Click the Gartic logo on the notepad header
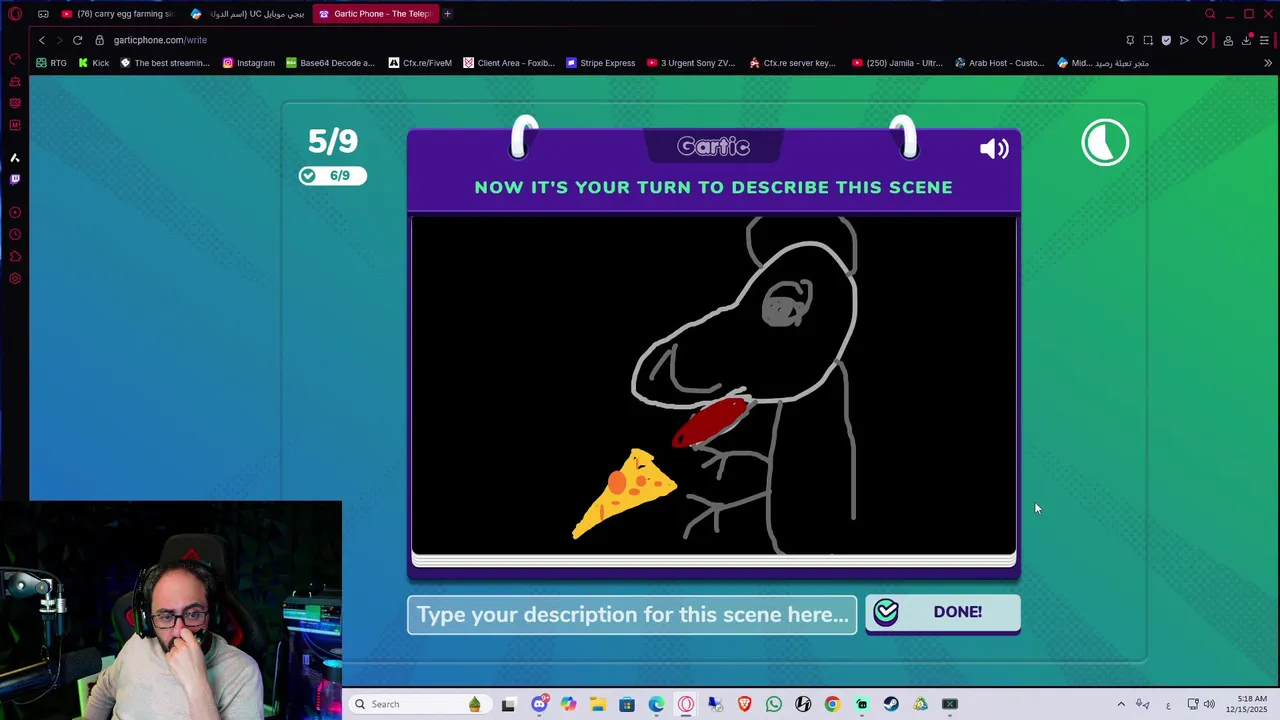The height and width of the screenshot is (720, 1280). coord(713,147)
